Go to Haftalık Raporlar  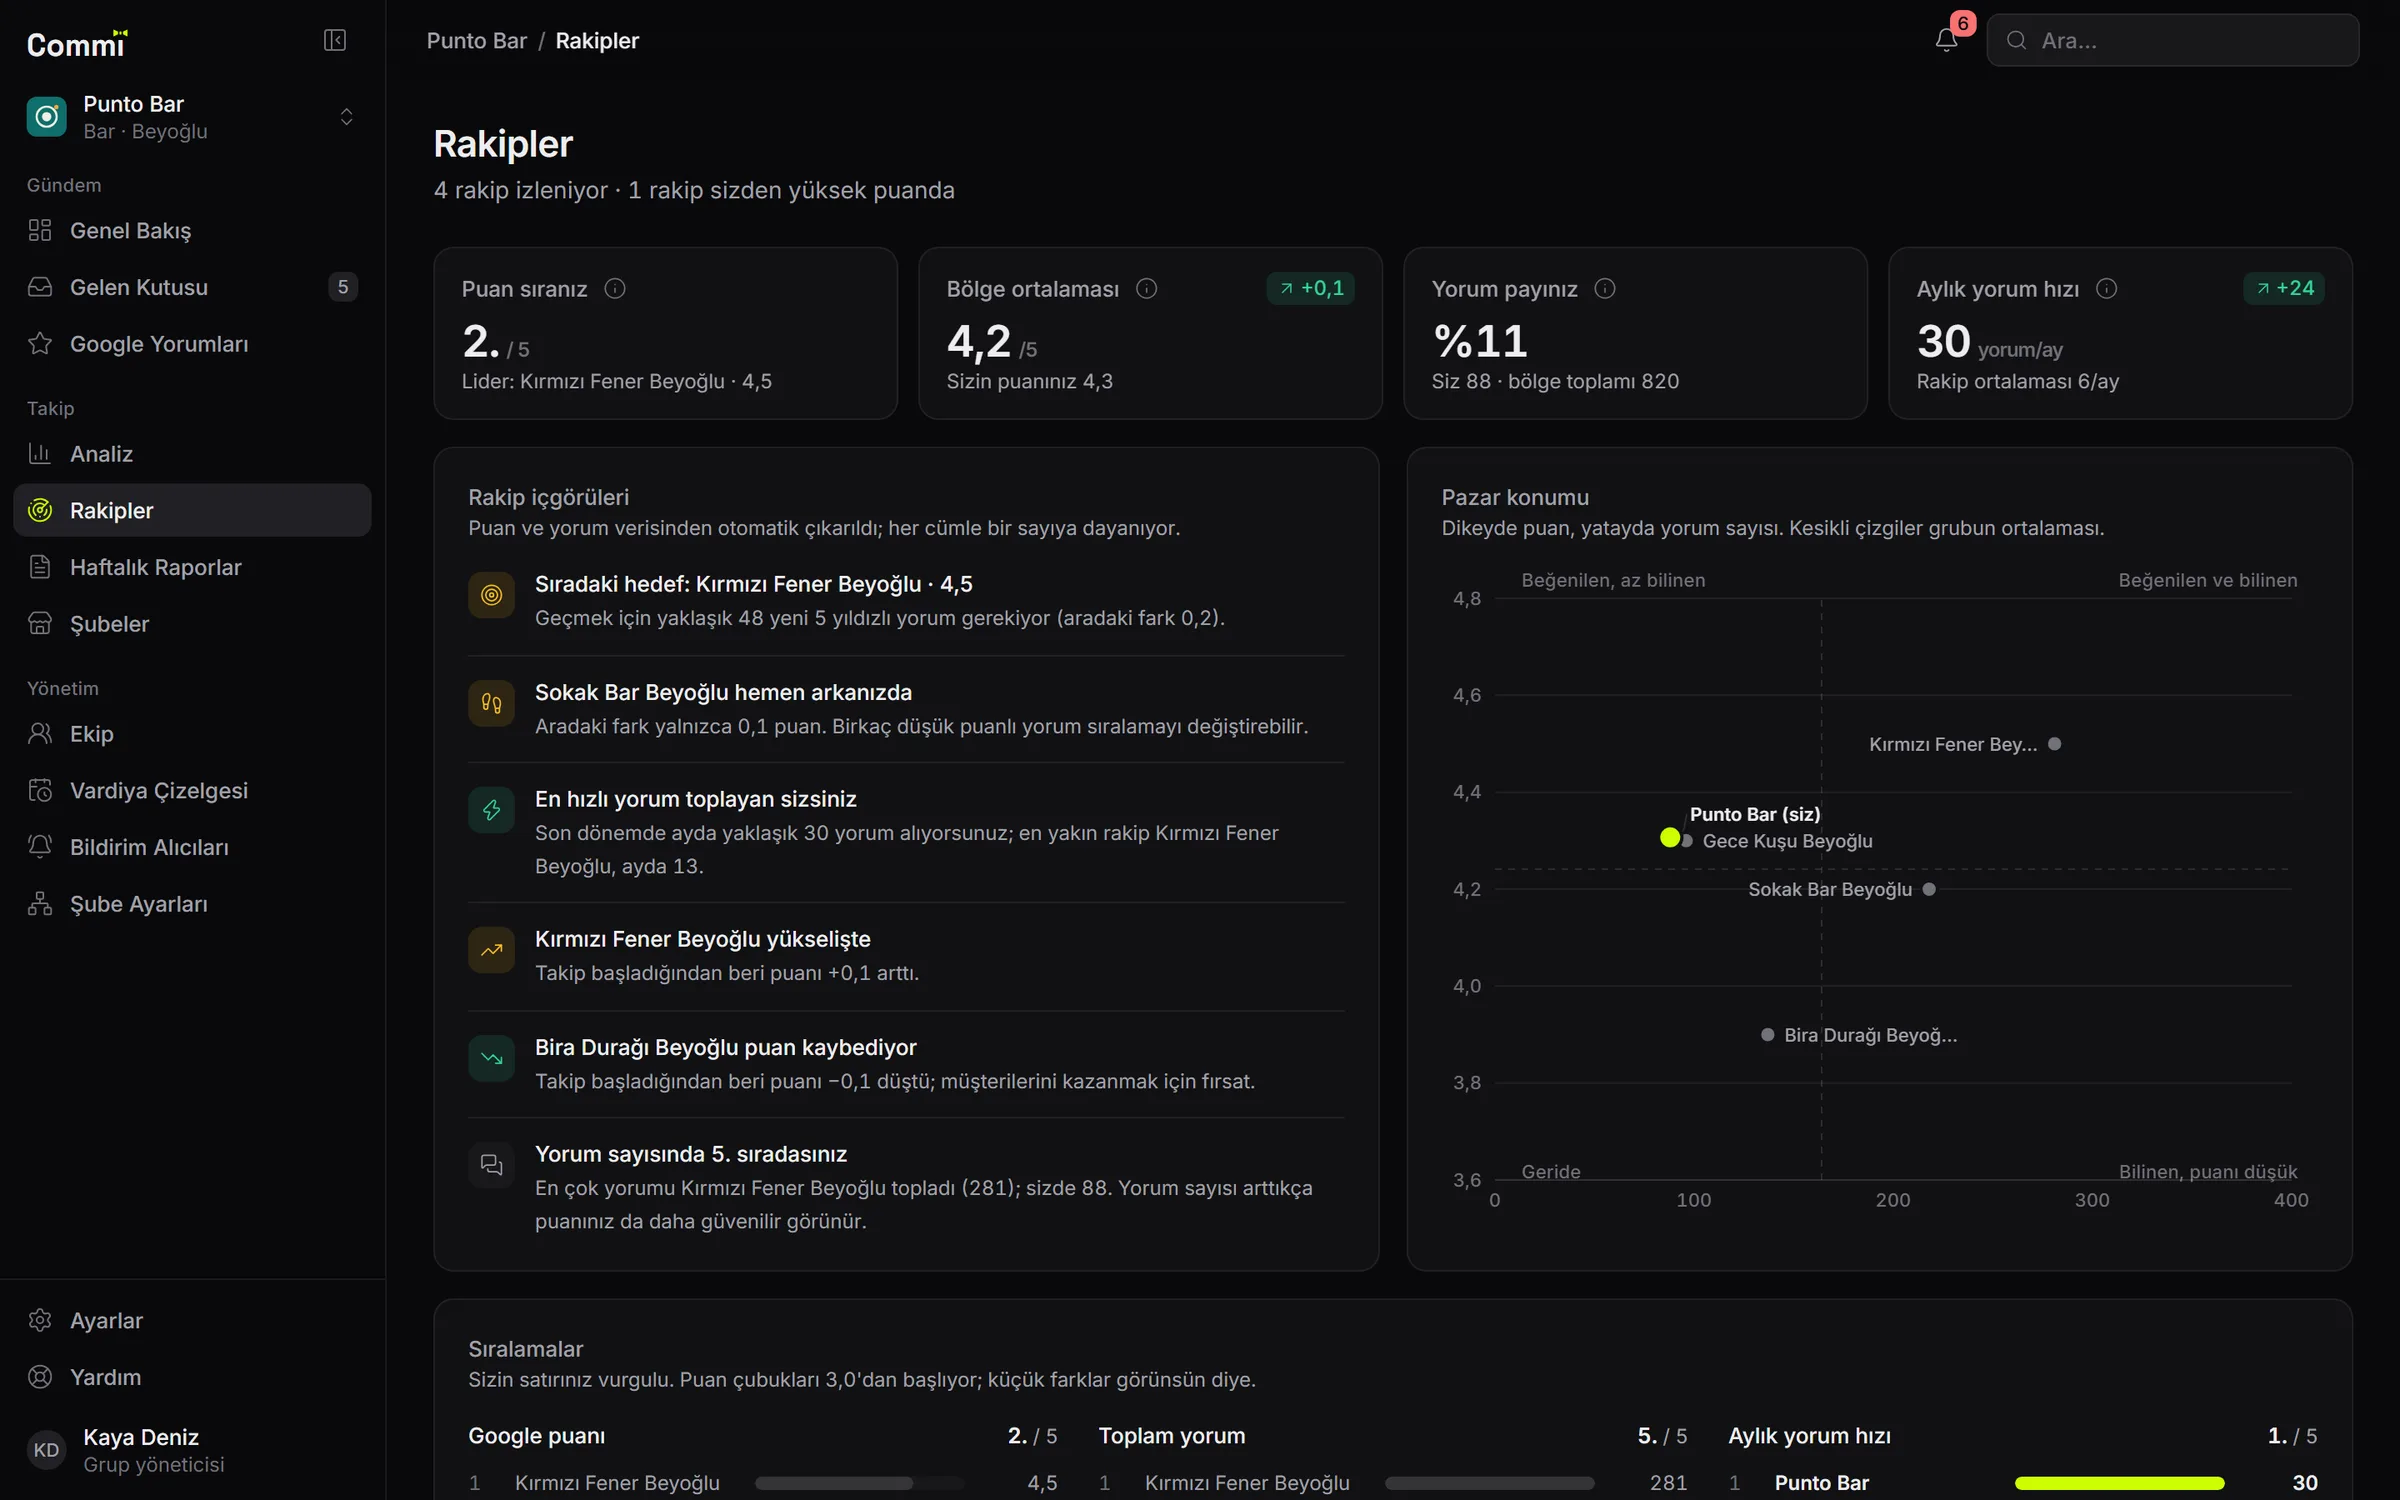pos(192,567)
